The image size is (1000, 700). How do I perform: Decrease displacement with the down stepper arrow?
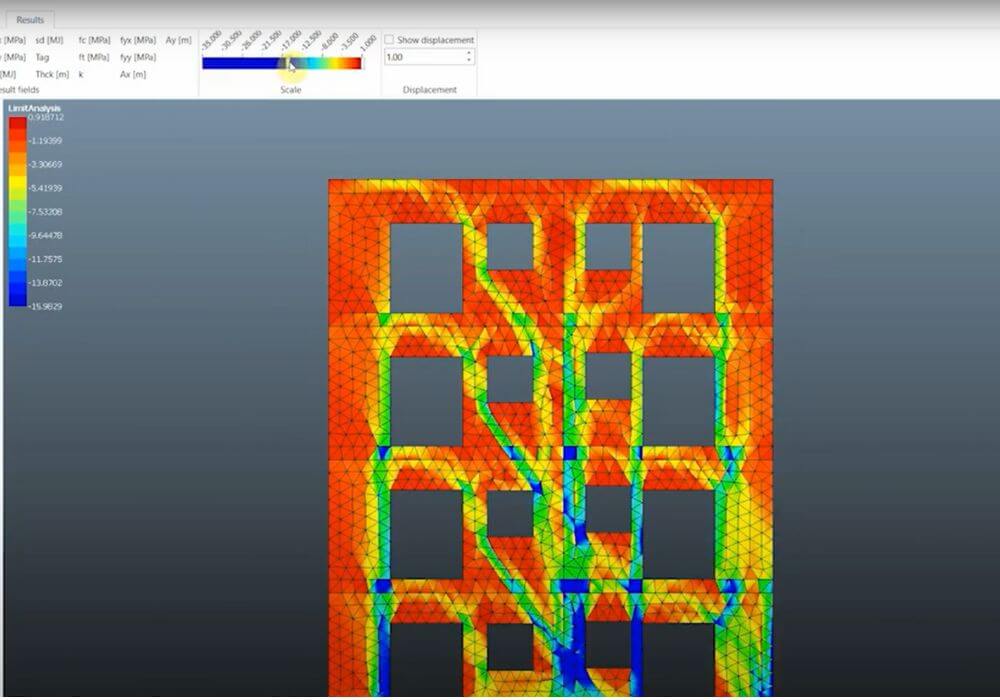click(x=469, y=61)
